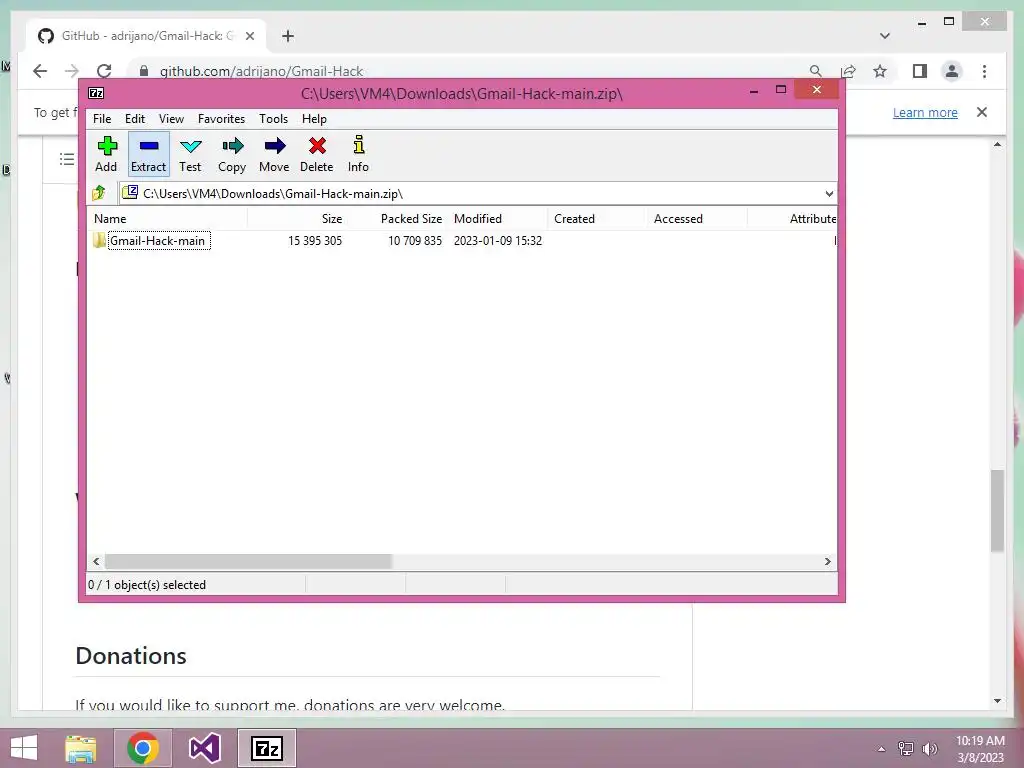Click the size value 15 395 305

[x=315, y=240]
